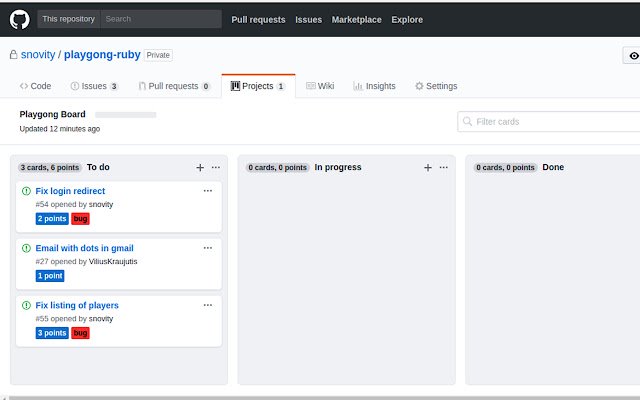Go to Marketplace
Viewport: 640px width, 400px height.
click(356, 20)
